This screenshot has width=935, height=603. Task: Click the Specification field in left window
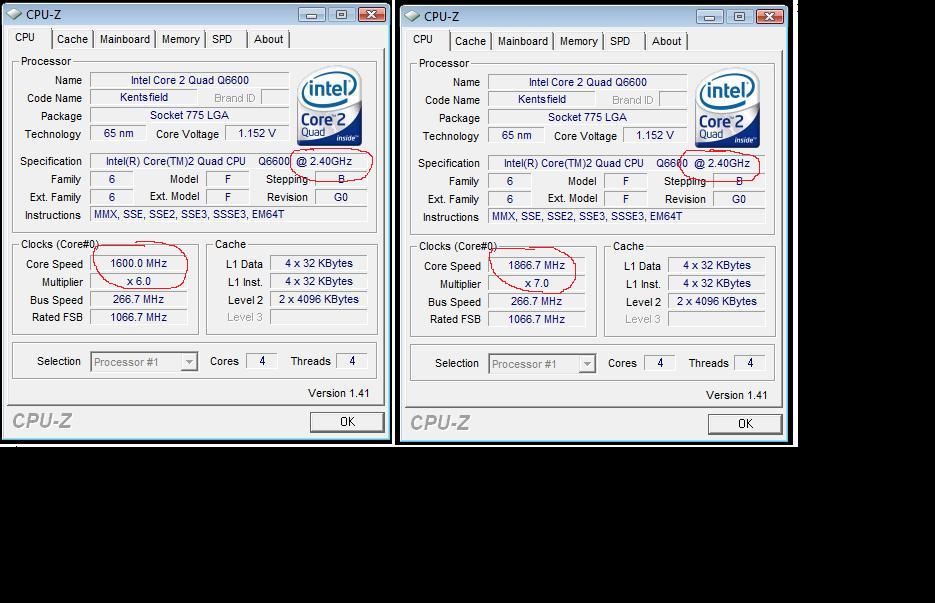[228, 161]
